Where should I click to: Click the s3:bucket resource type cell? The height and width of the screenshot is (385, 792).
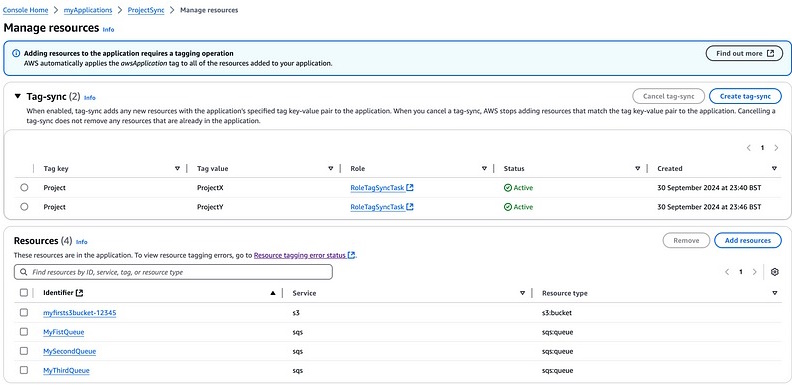(557, 313)
